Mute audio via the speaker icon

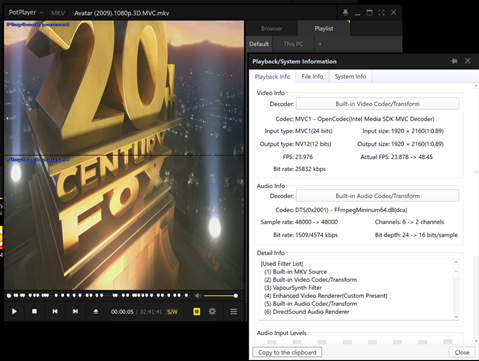pos(198,296)
